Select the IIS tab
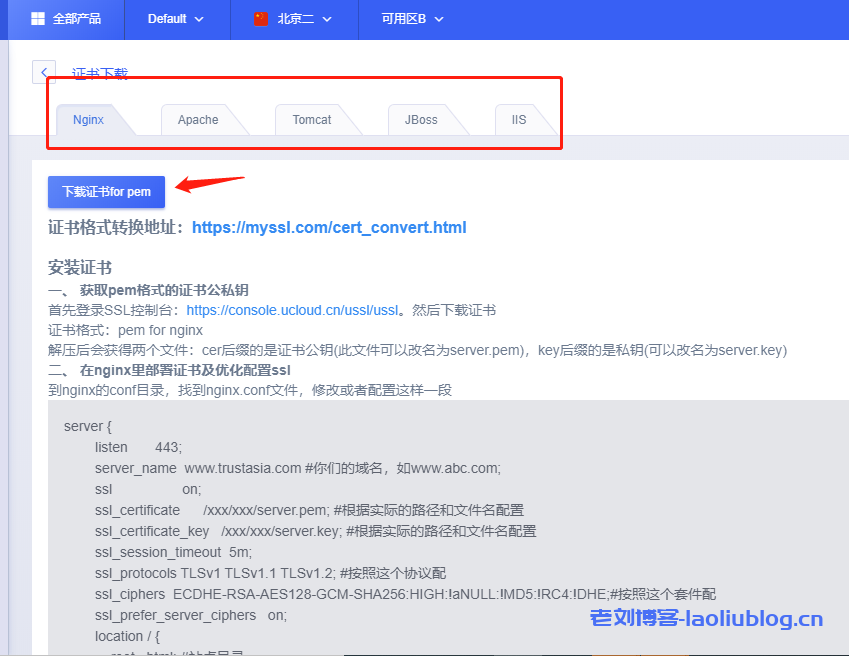This screenshot has height=656, width=849. (519, 120)
